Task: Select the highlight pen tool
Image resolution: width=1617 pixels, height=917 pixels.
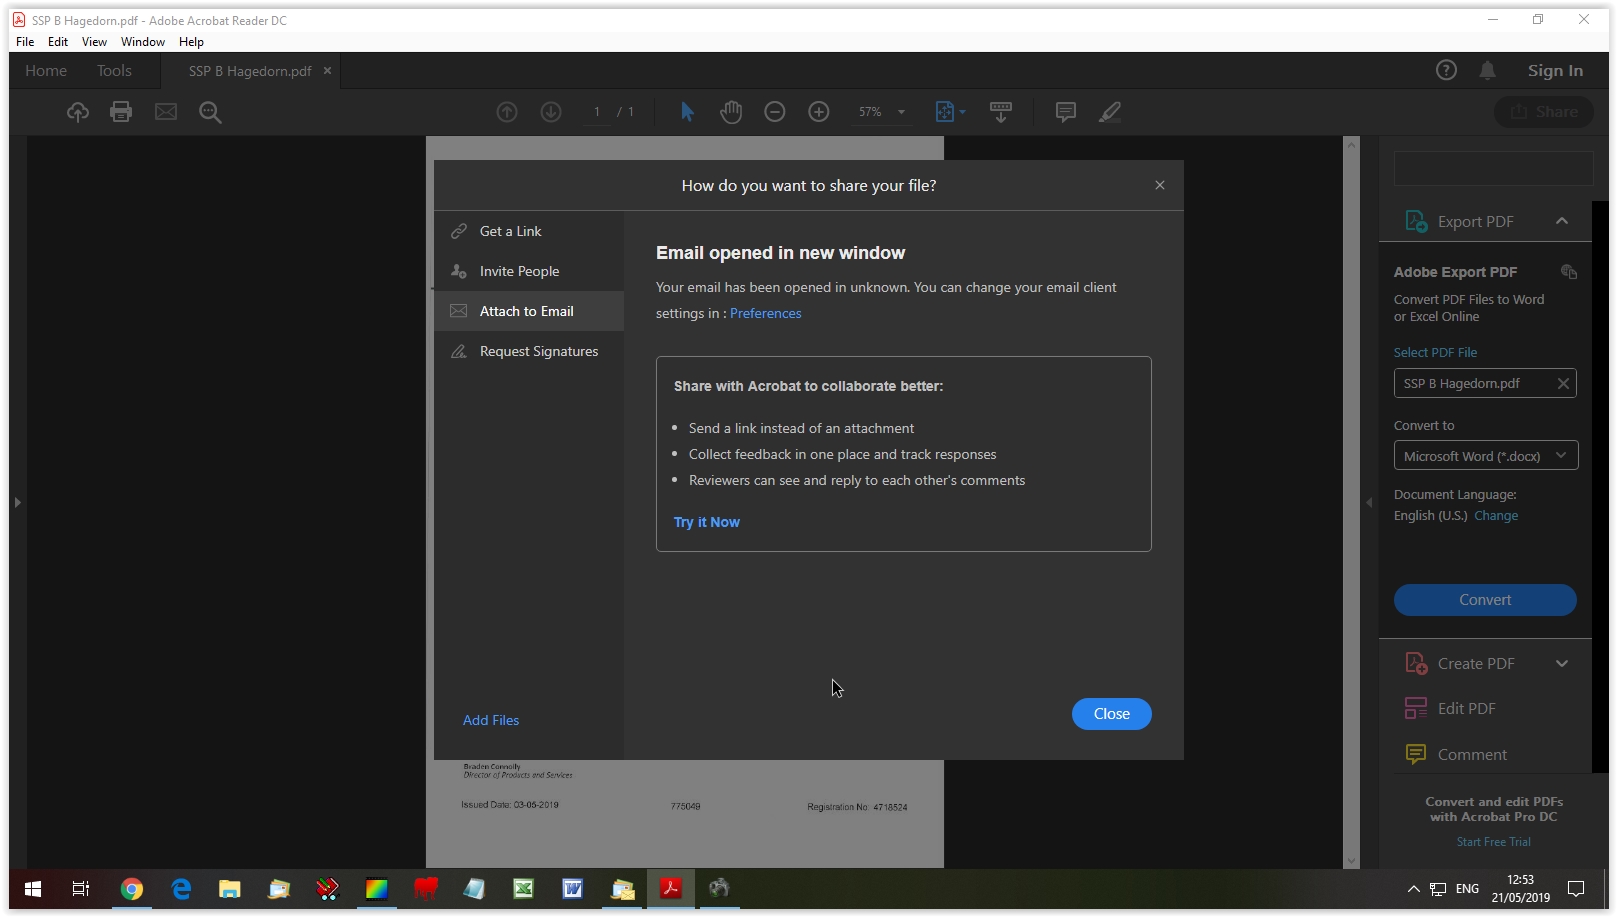Action: [x=1110, y=112]
